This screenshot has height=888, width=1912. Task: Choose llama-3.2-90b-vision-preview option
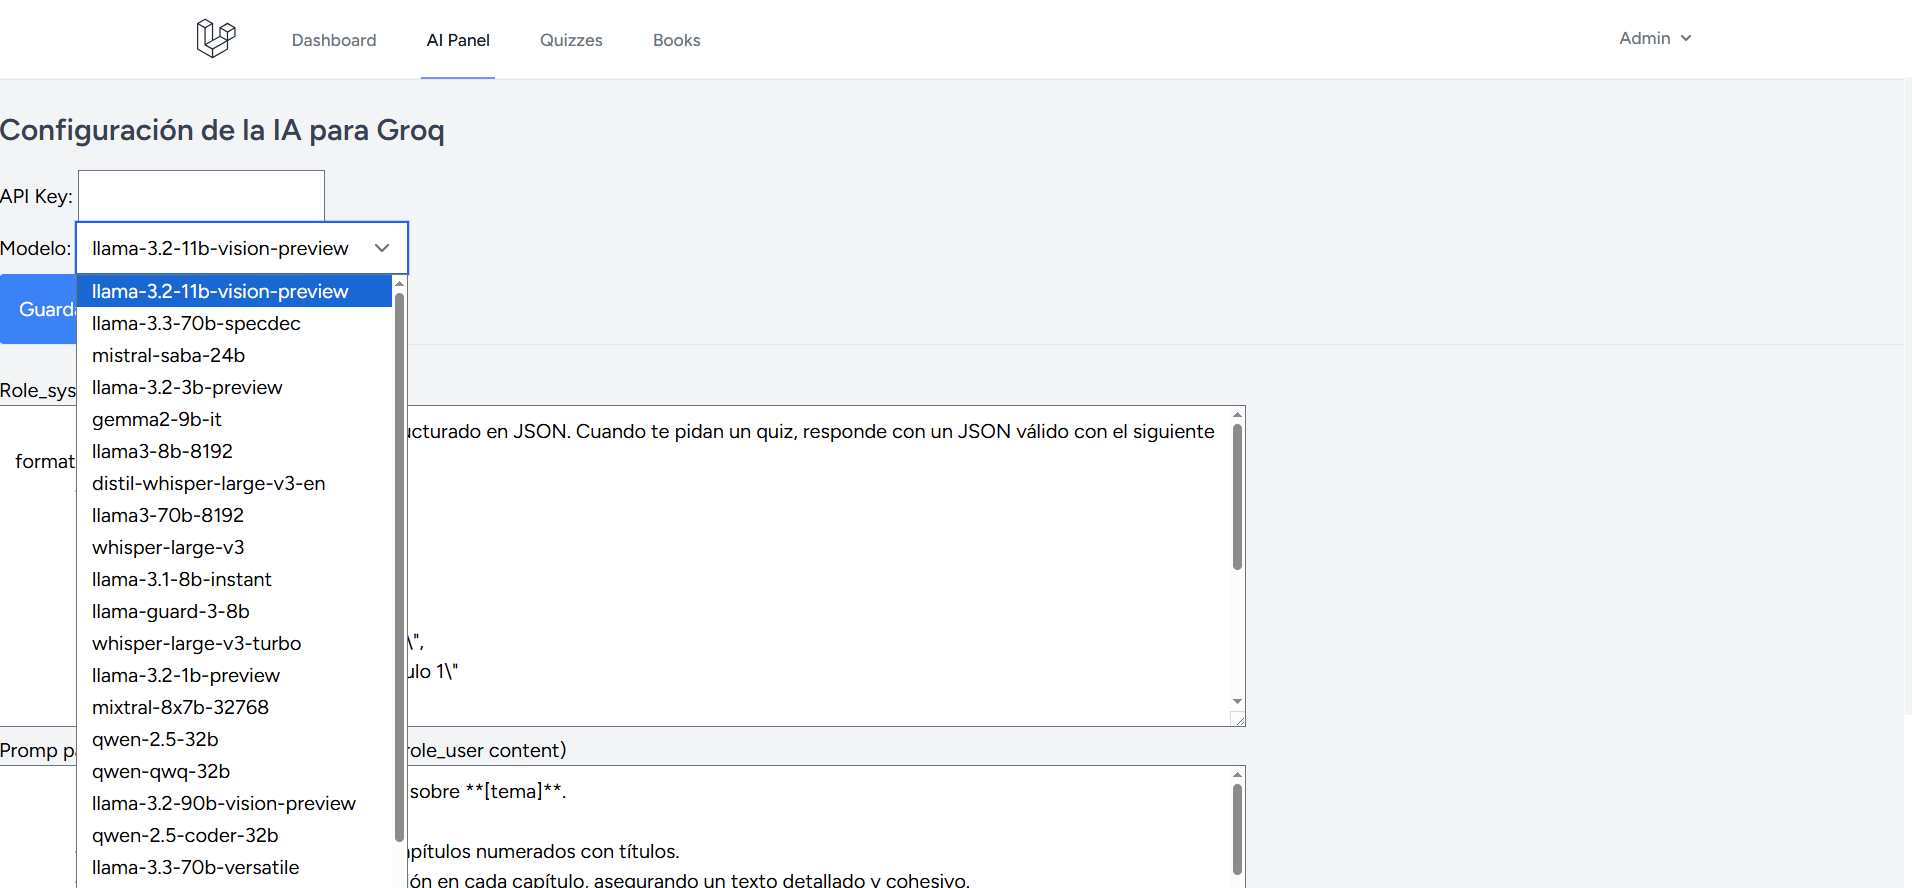234,803
